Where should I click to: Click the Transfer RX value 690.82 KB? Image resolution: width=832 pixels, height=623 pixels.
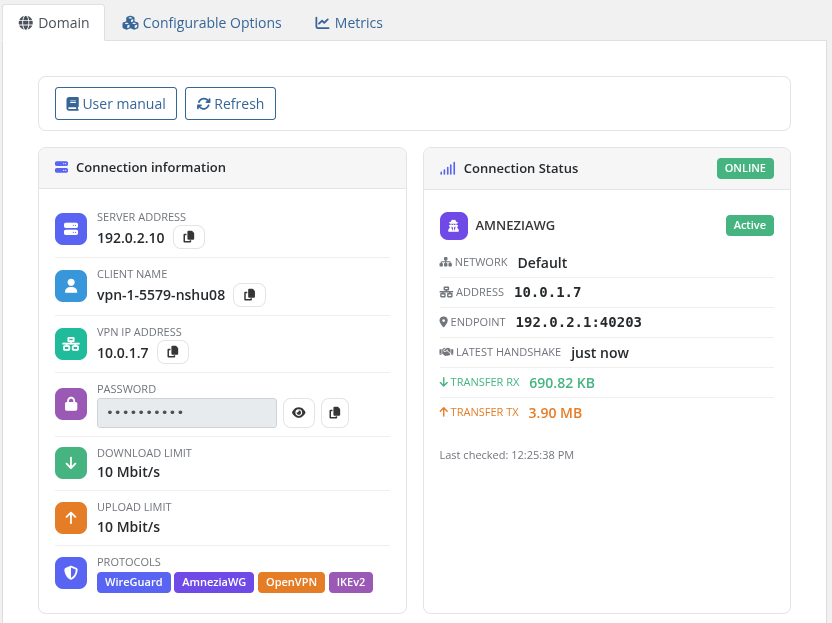[562, 383]
